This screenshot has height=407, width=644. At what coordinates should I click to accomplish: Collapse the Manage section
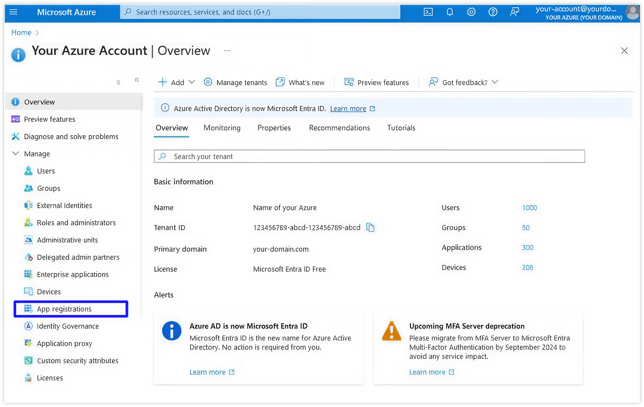tap(15, 154)
